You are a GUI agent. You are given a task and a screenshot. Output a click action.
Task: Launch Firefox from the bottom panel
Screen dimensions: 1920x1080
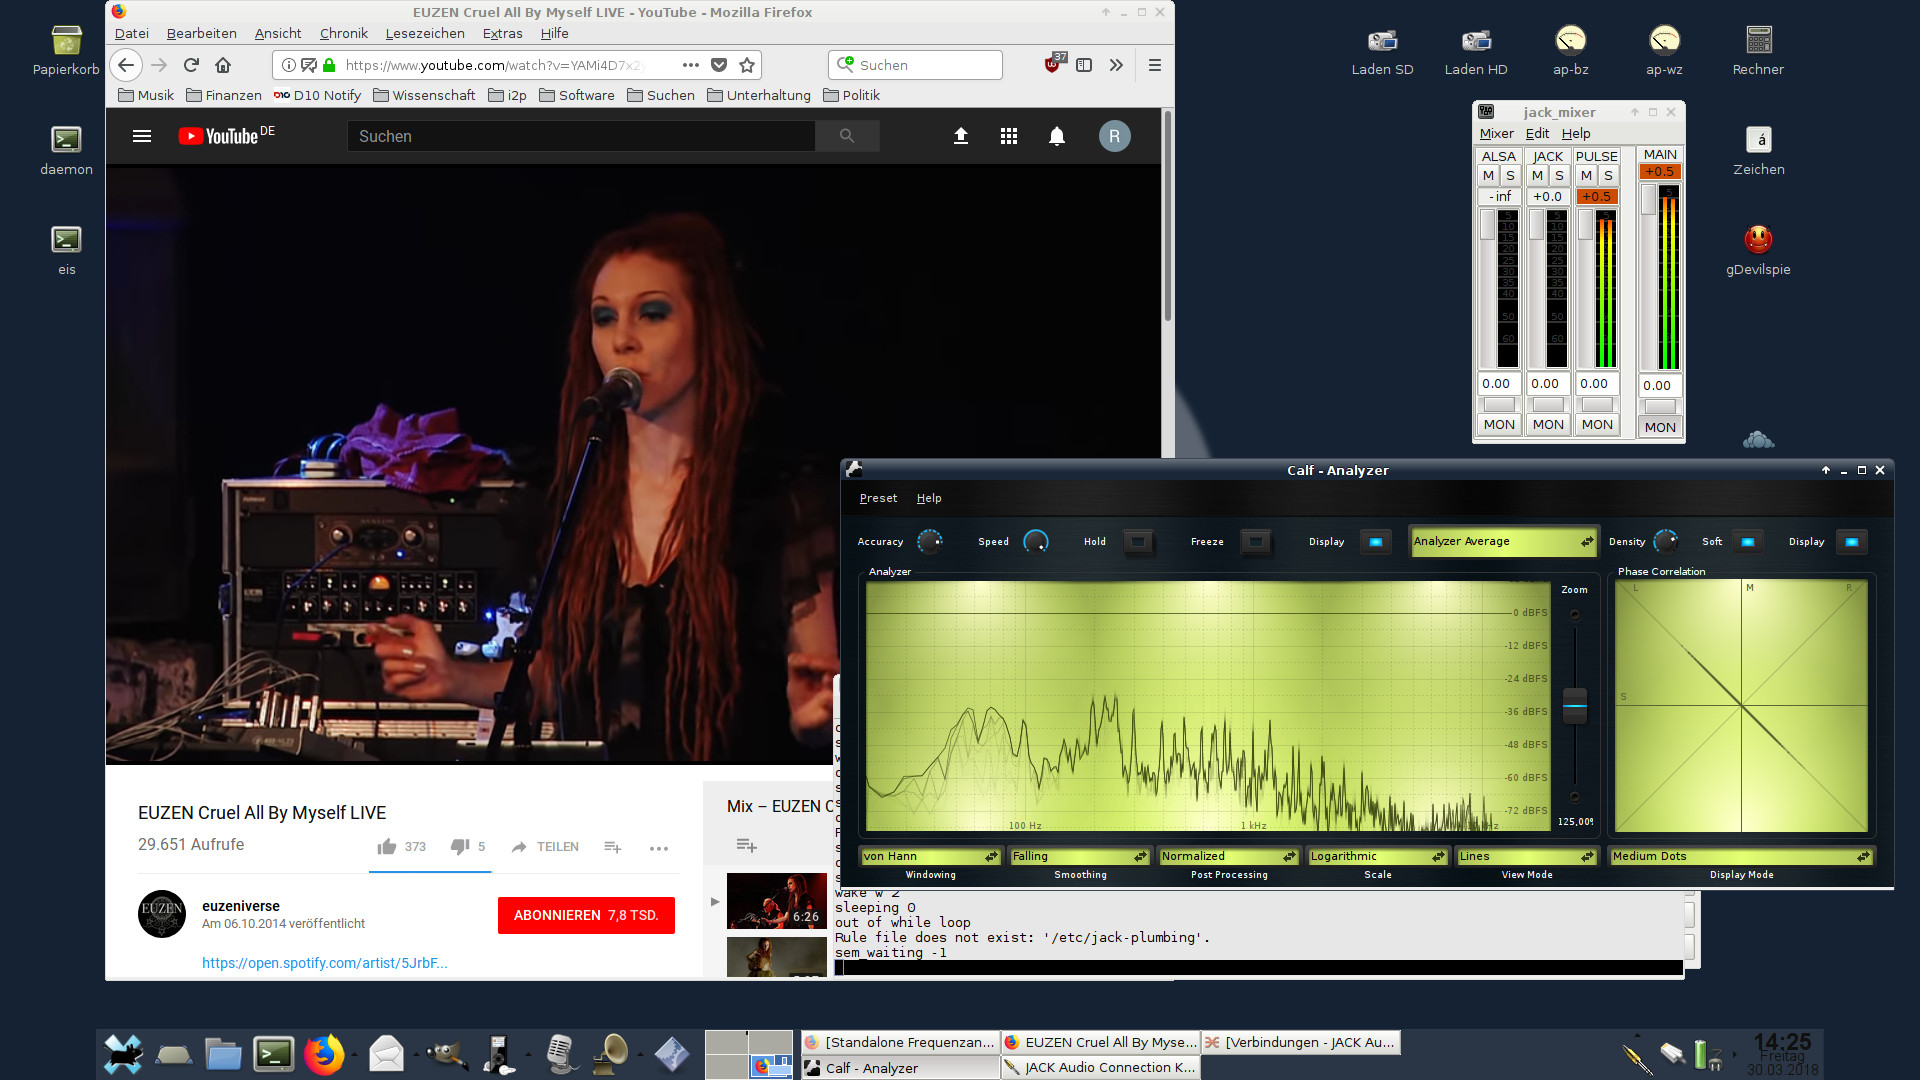click(x=324, y=1054)
